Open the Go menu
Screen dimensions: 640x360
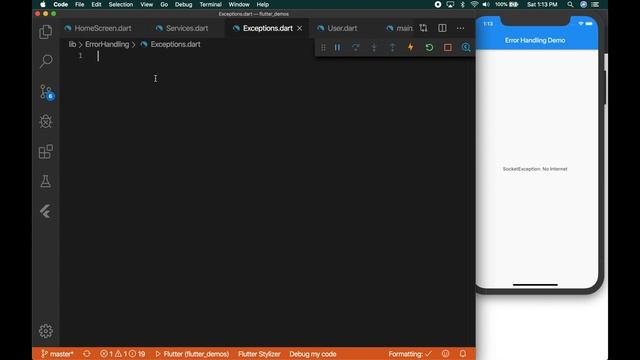click(164, 4)
